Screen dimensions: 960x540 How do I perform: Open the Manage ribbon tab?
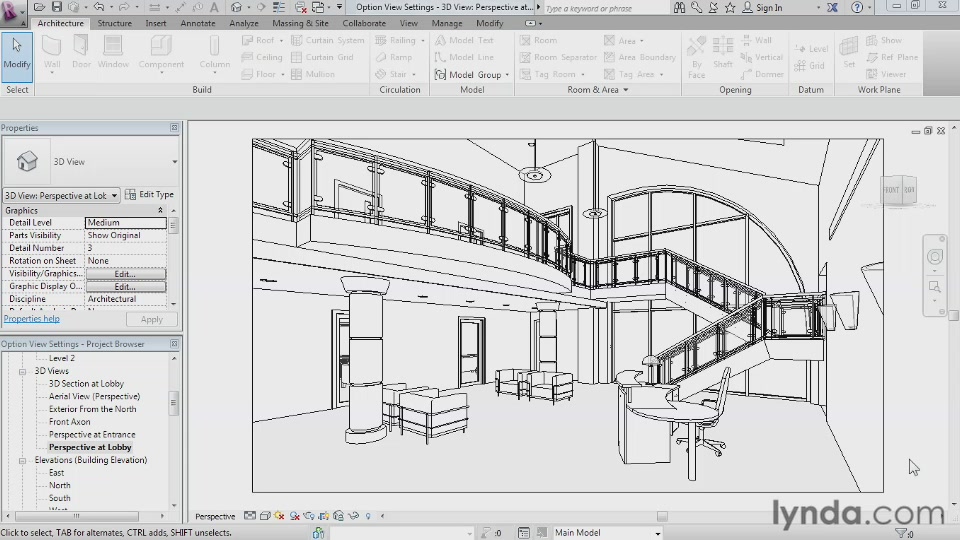click(x=447, y=23)
